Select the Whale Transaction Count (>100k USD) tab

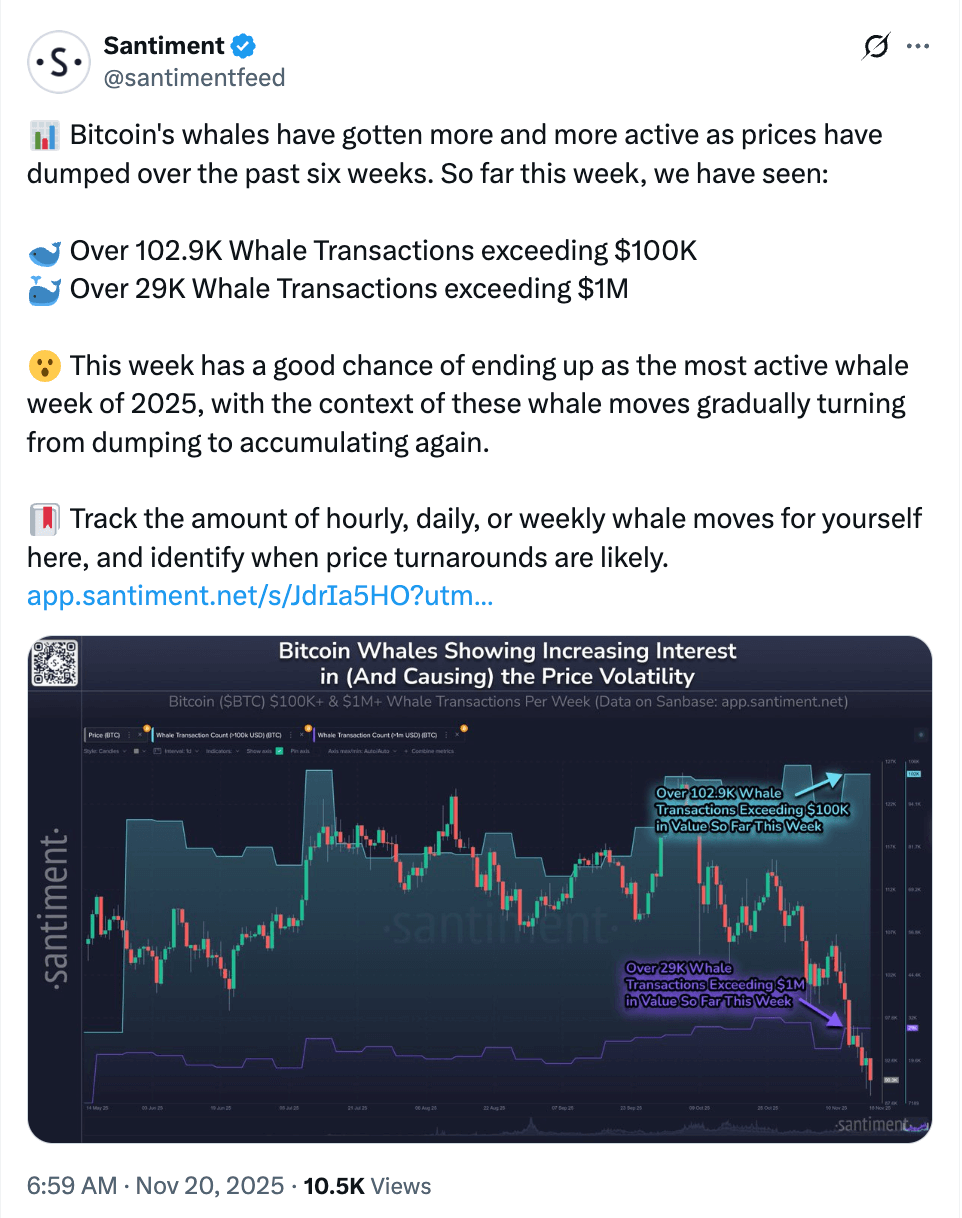pyautogui.click(x=220, y=733)
